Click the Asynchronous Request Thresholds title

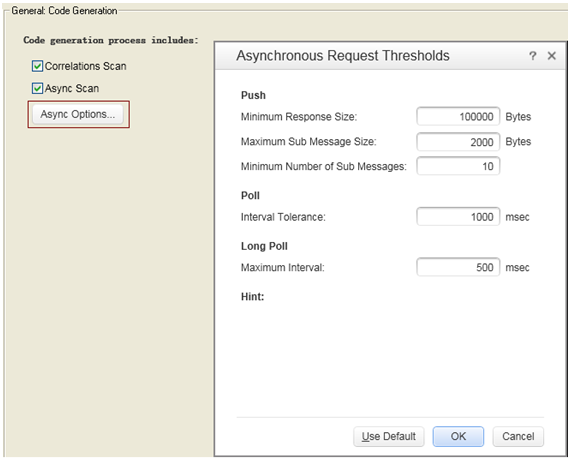(x=343, y=56)
